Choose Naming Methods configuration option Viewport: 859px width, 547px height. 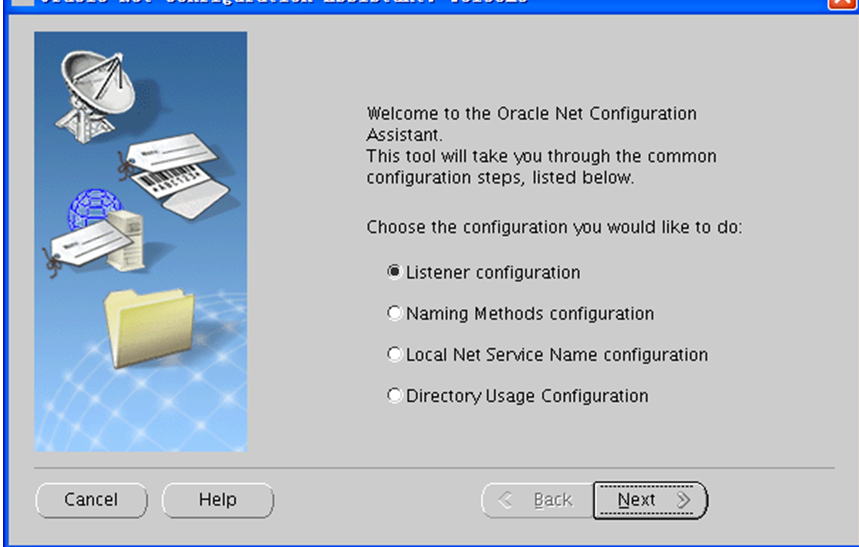click(394, 313)
